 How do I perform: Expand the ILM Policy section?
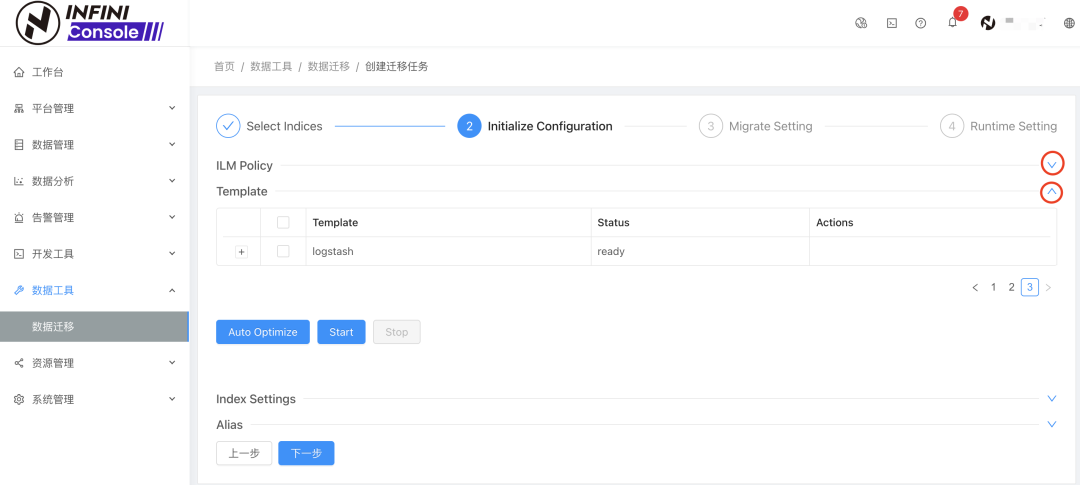[1052, 165]
